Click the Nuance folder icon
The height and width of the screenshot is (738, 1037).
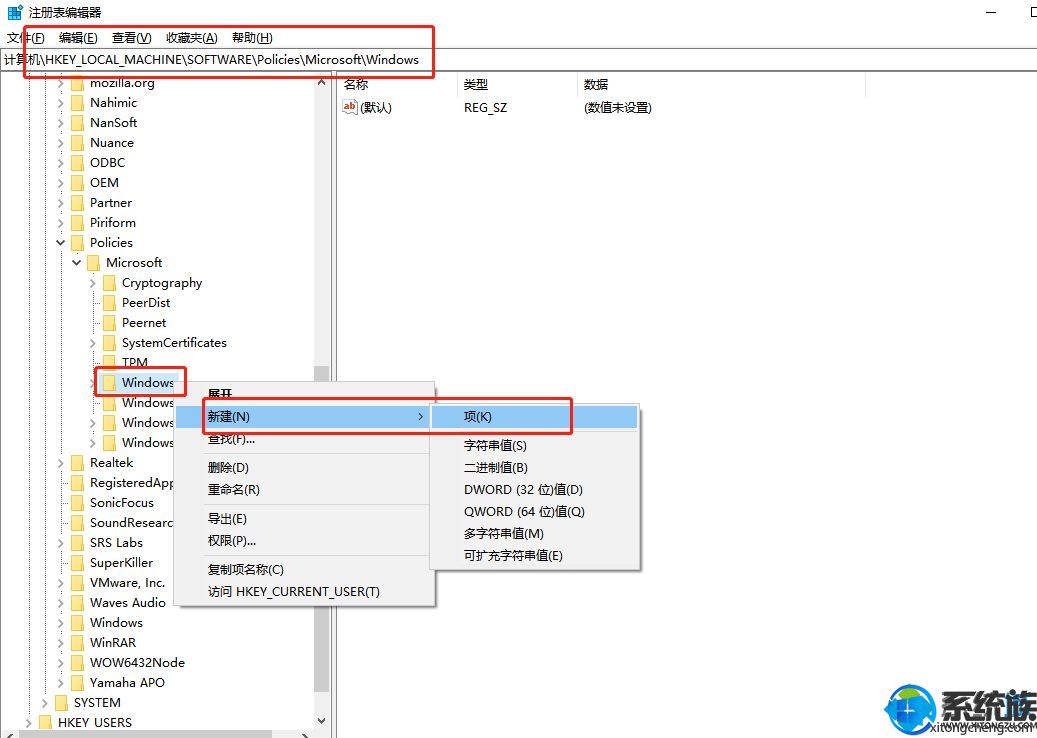[x=77, y=143]
